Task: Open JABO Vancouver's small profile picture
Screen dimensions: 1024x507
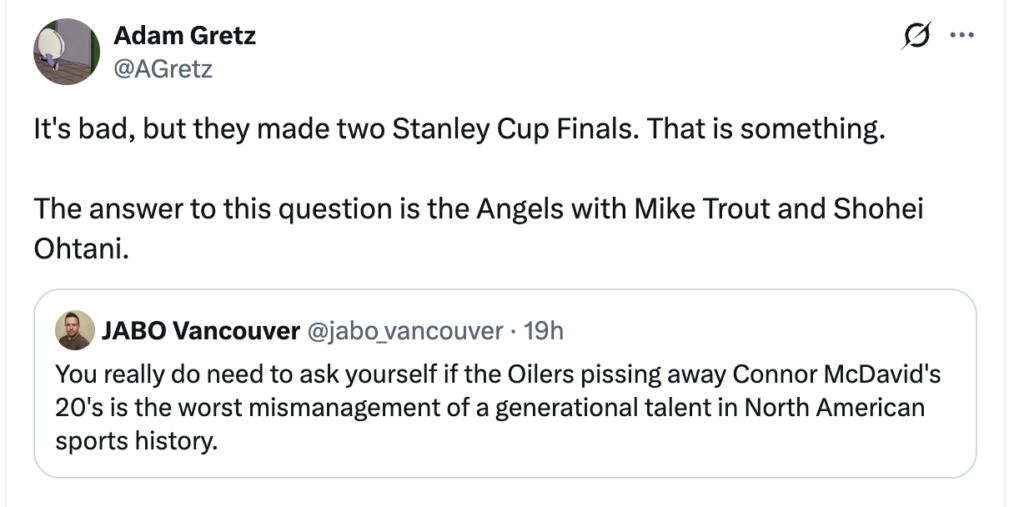Action: tap(75, 331)
